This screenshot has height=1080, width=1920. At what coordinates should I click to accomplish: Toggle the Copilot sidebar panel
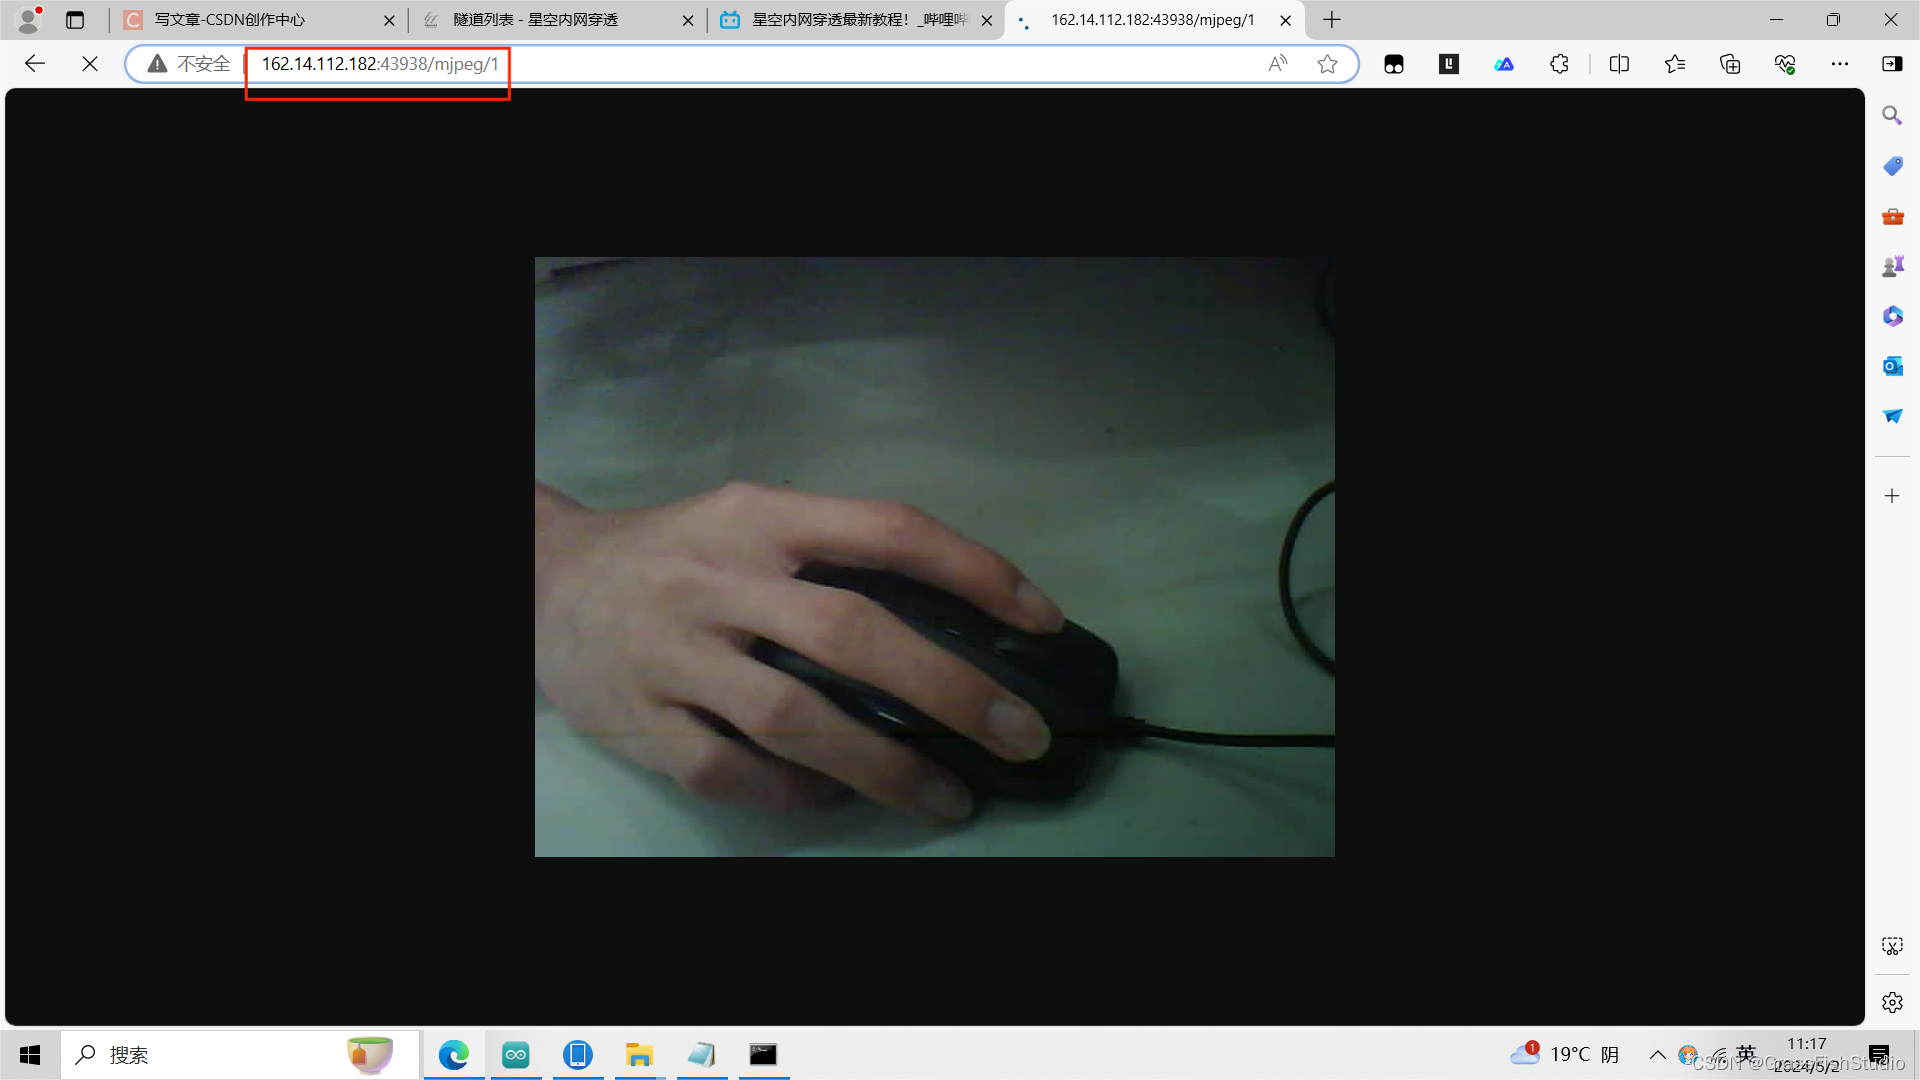click(1893, 63)
